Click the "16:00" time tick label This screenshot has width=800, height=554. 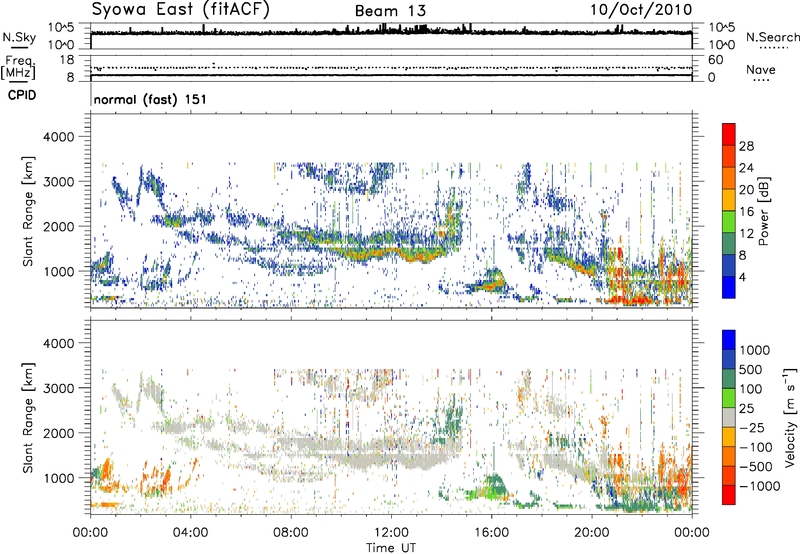point(491,533)
